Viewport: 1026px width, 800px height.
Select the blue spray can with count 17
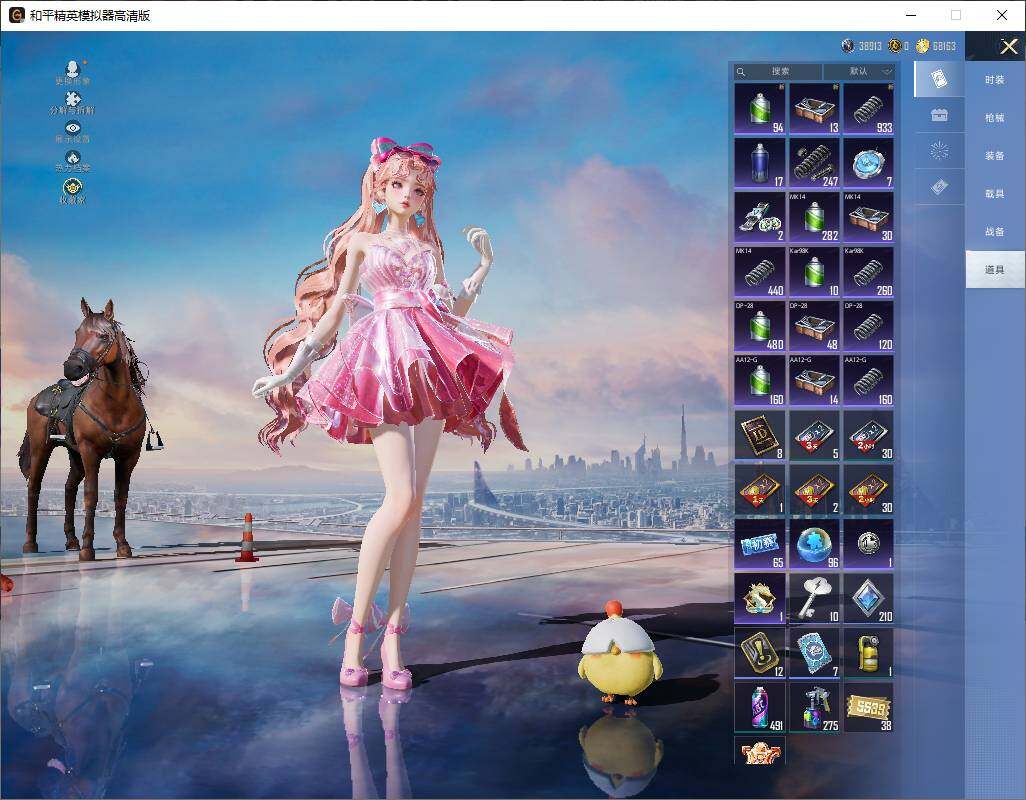point(759,163)
